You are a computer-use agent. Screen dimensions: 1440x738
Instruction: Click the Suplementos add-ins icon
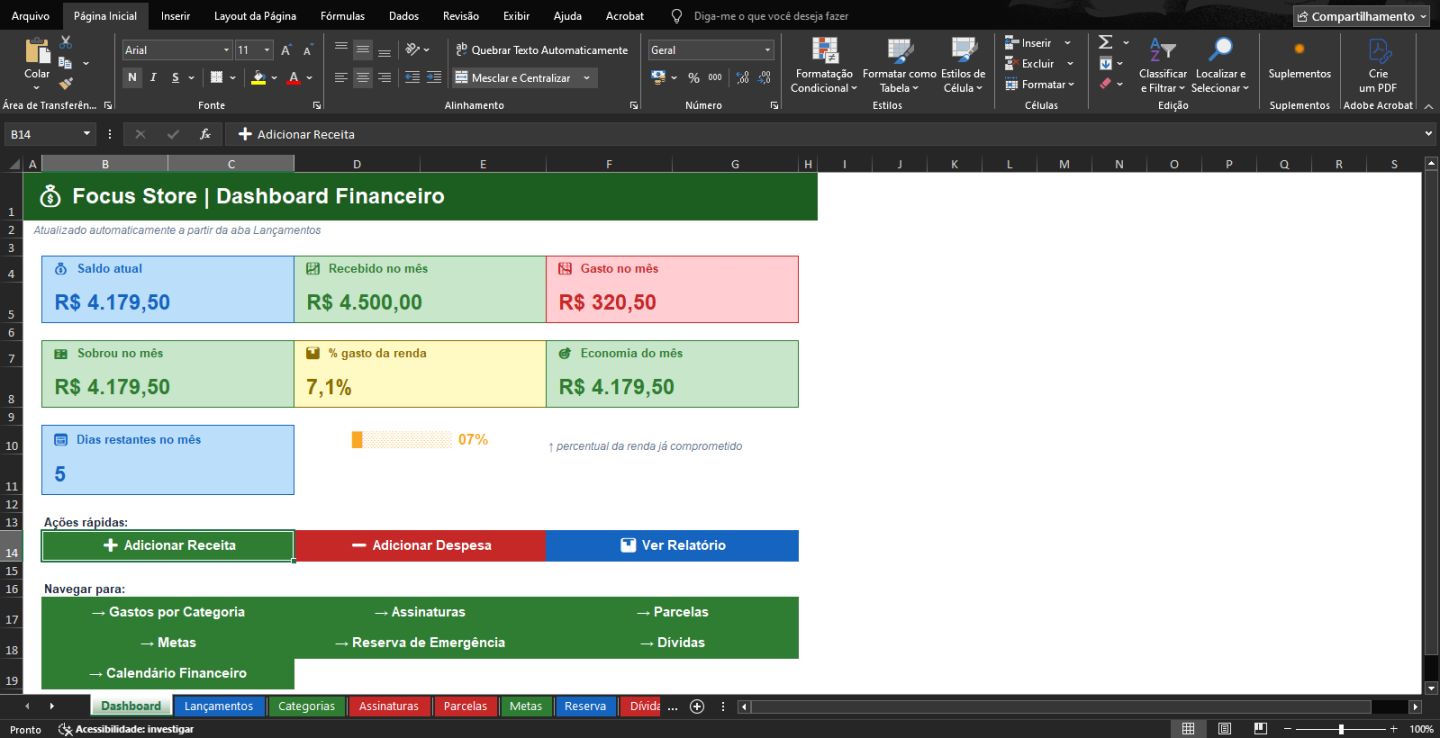pyautogui.click(x=1299, y=58)
